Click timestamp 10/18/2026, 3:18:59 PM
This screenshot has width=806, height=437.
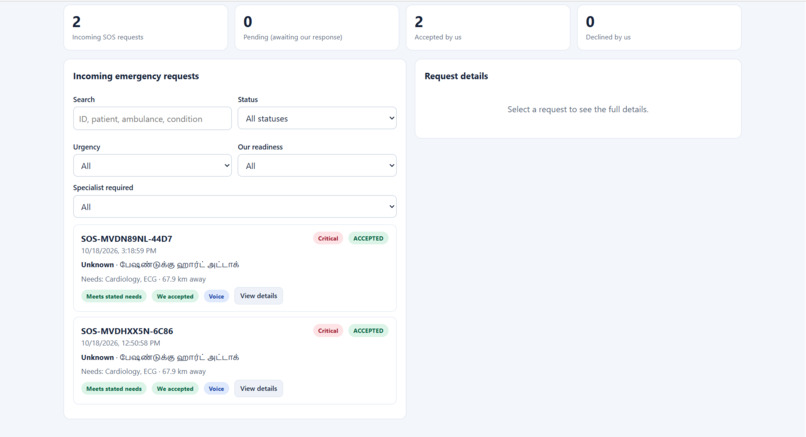(119, 251)
